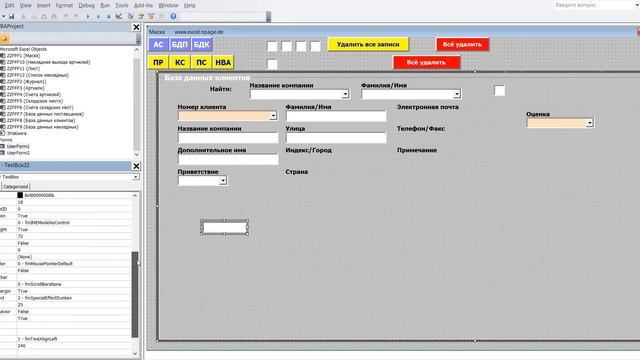Select the ZZFFF1 (Маска) sheet in project tree

(x=23, y=56)
